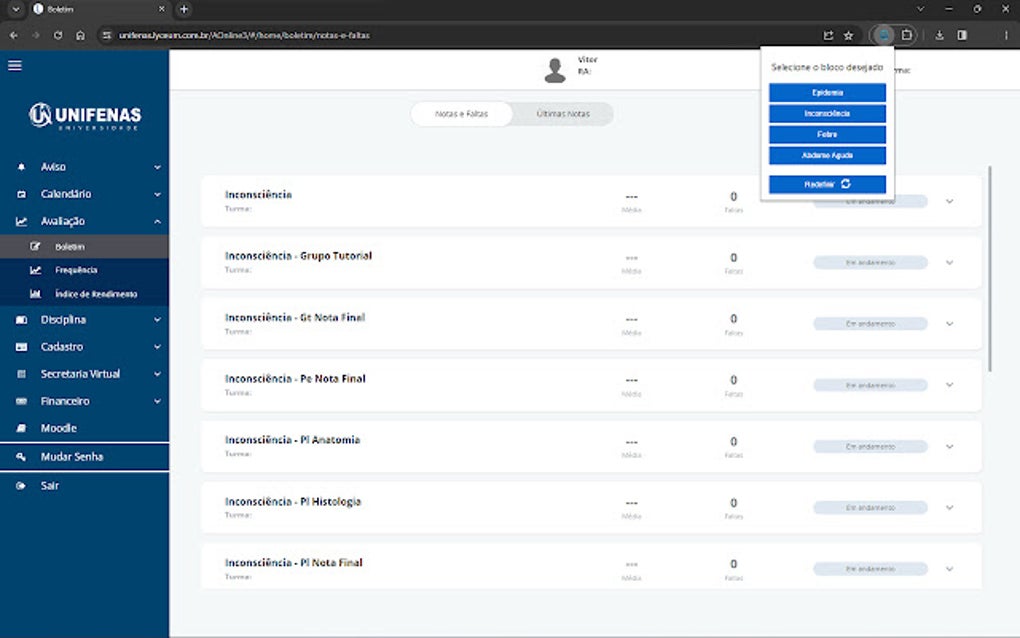This screenshot has height=638, width=1020.
Task: Toggle the browser side panel icon
Action: coord(962,35)
